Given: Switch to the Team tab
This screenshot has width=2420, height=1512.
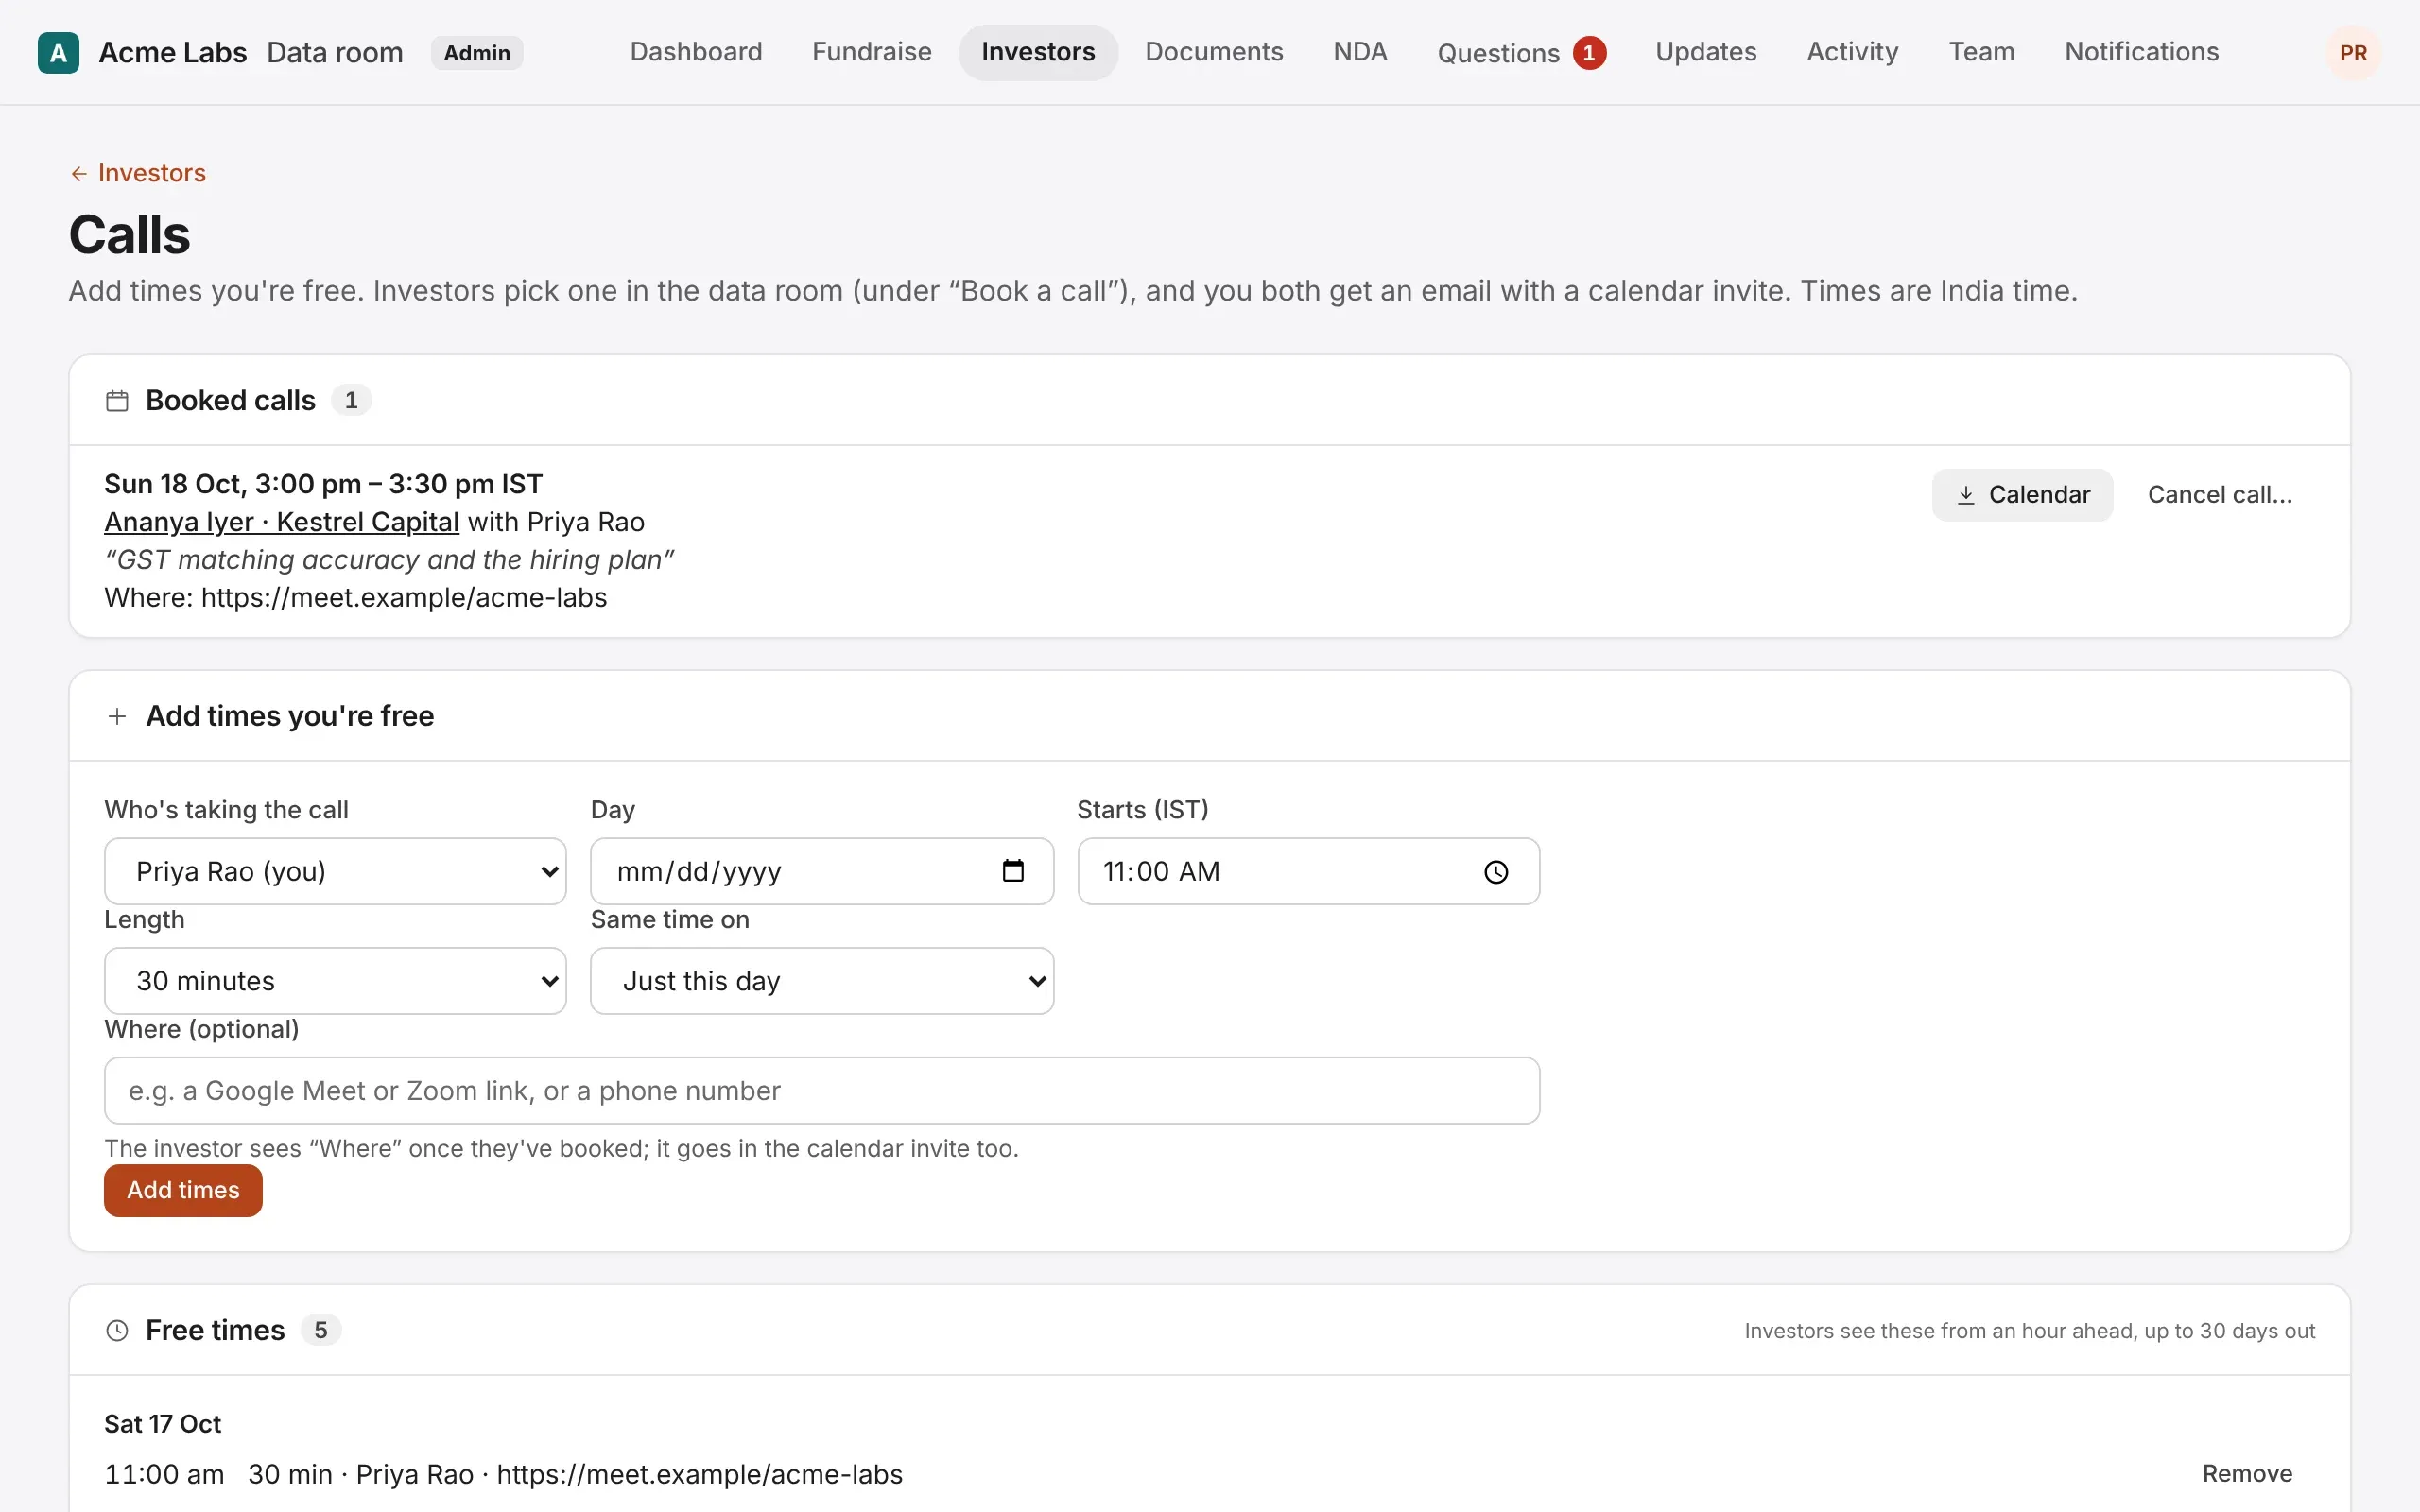Looking at the screenshot, I should click(1981, 52).
